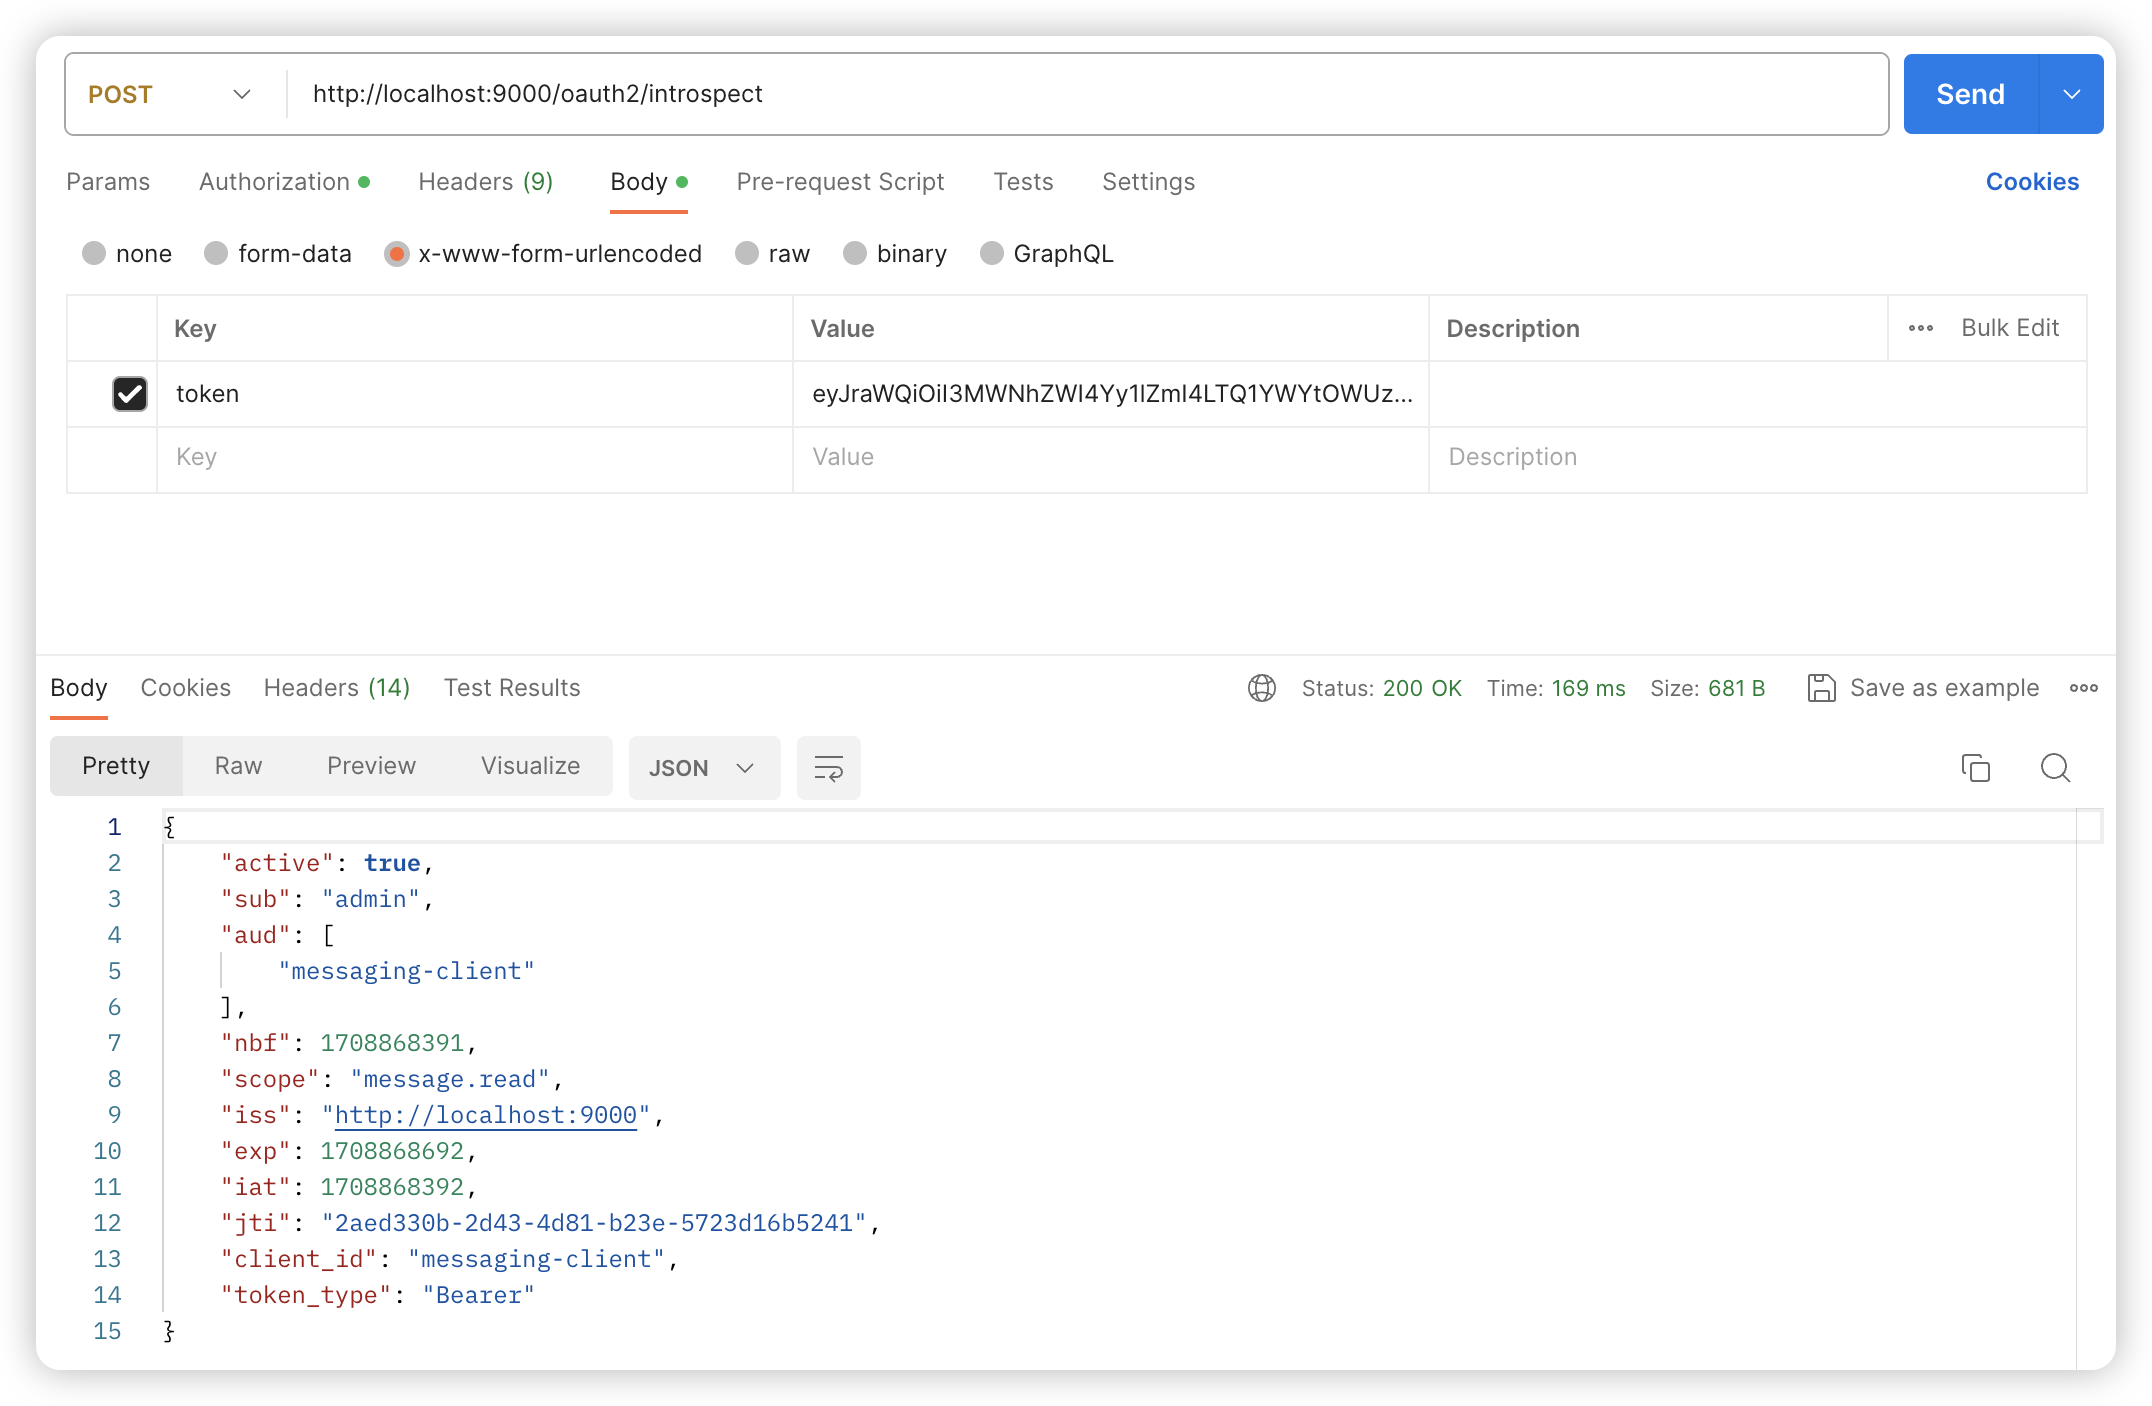Open response options three-dots menu
This screenshot has height=1406, width=2152.
(2083, 688)
